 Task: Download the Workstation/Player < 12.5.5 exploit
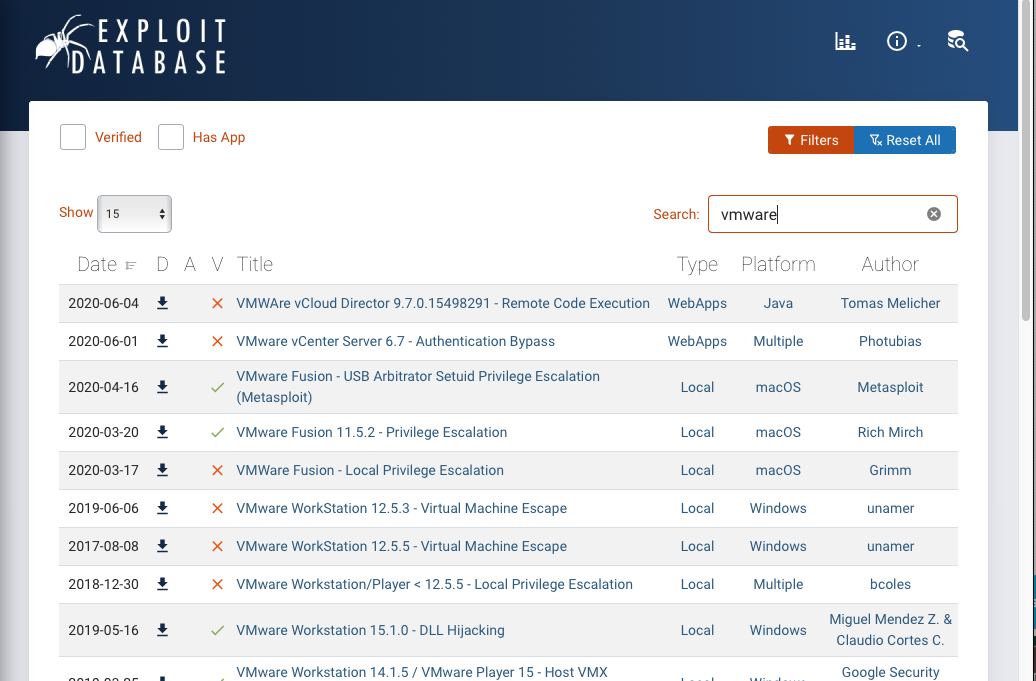click(x=163, y=584)
